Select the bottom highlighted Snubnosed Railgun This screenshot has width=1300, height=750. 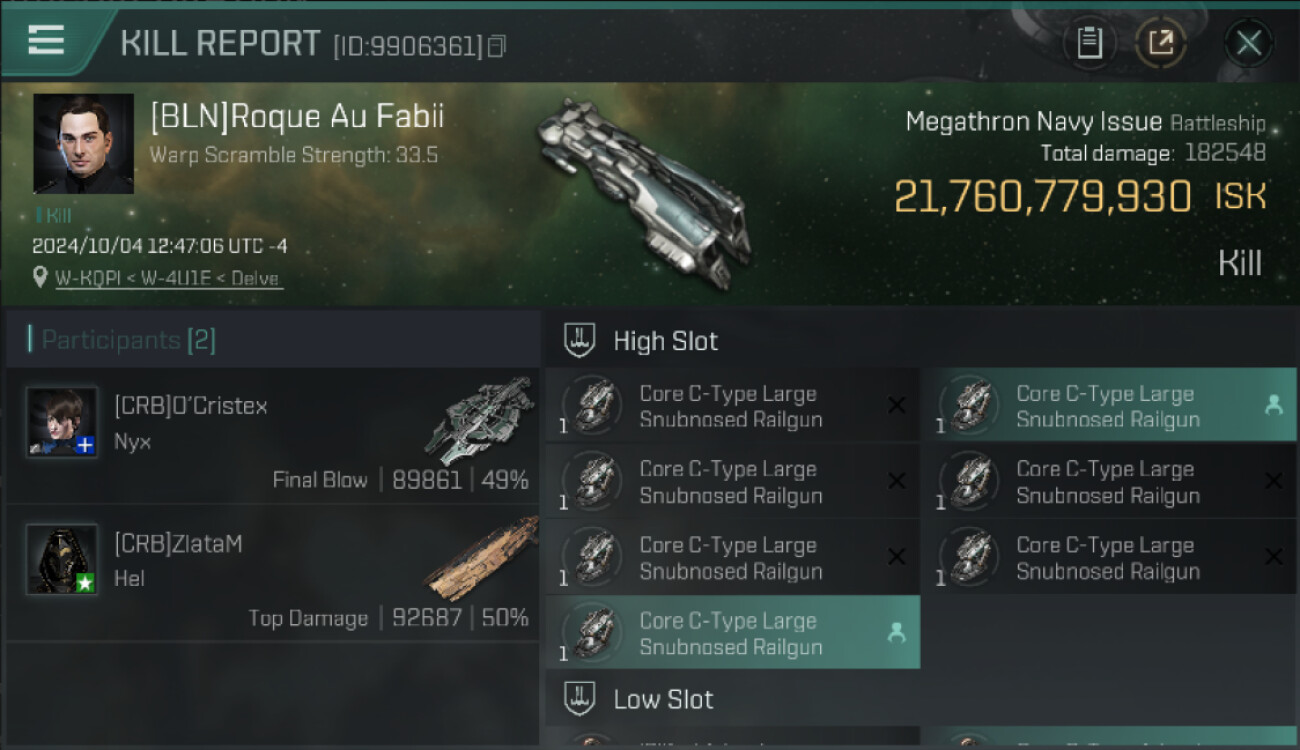tap(730, 633)
